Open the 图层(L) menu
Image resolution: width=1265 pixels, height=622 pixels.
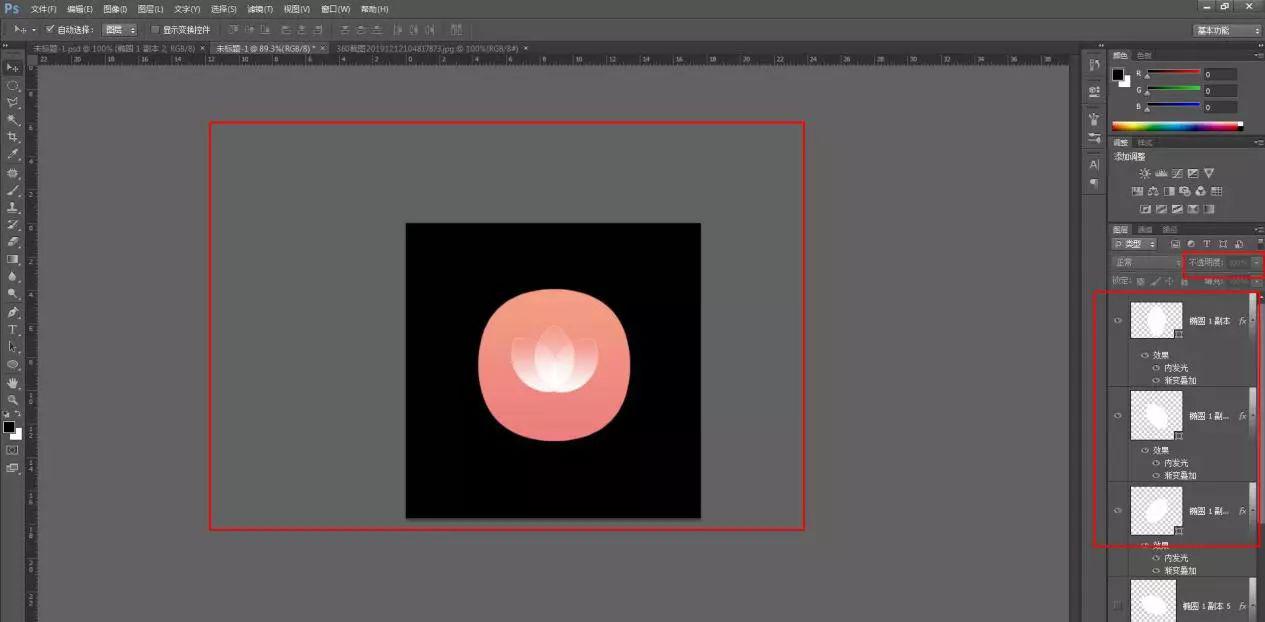pos(151,9)
